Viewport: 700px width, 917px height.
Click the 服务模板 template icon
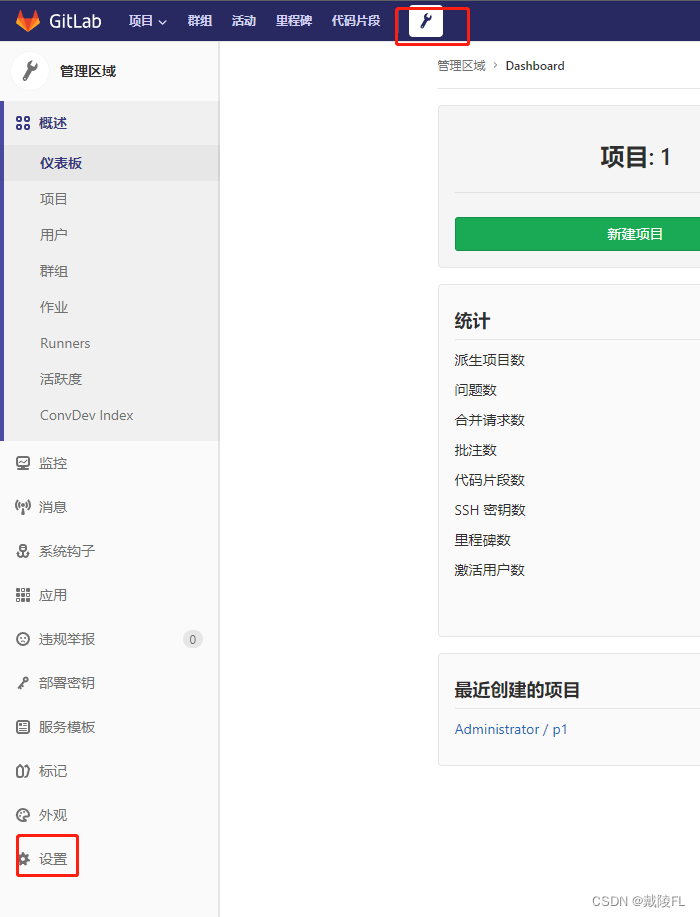(x=23, y=727)
